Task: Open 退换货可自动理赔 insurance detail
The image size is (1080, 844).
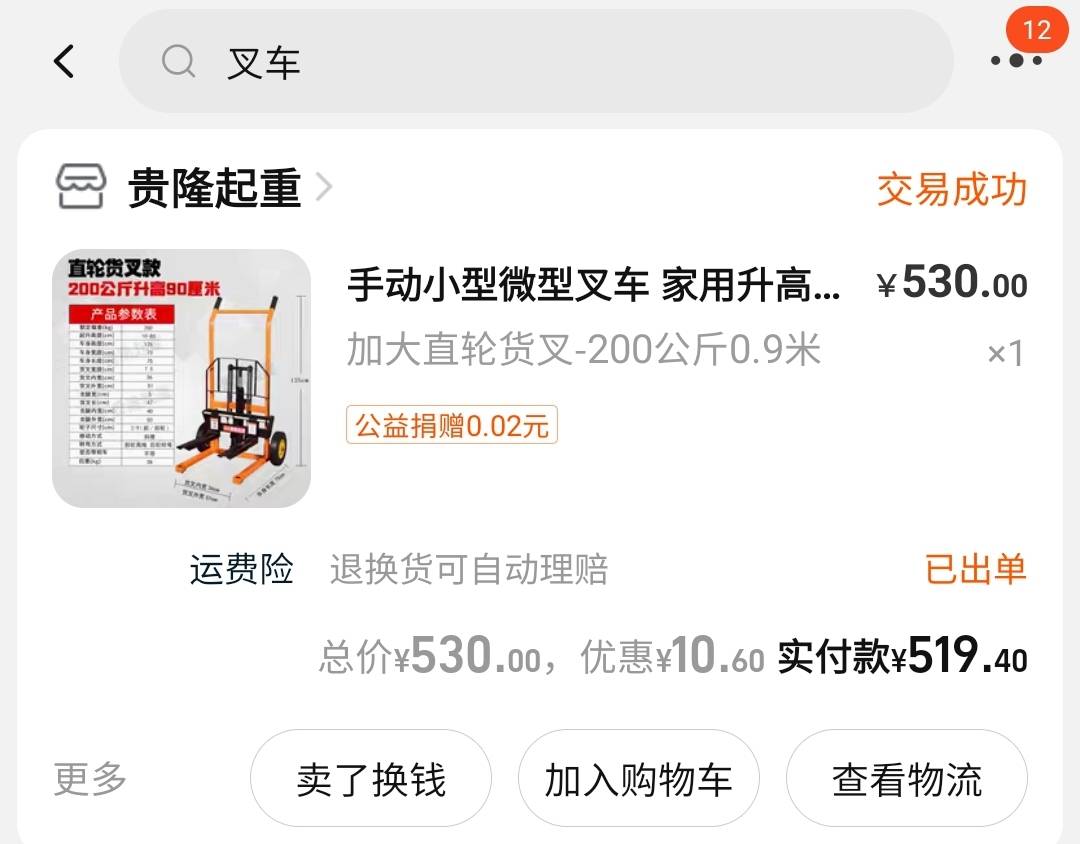Action: click(x=468, y=569)
